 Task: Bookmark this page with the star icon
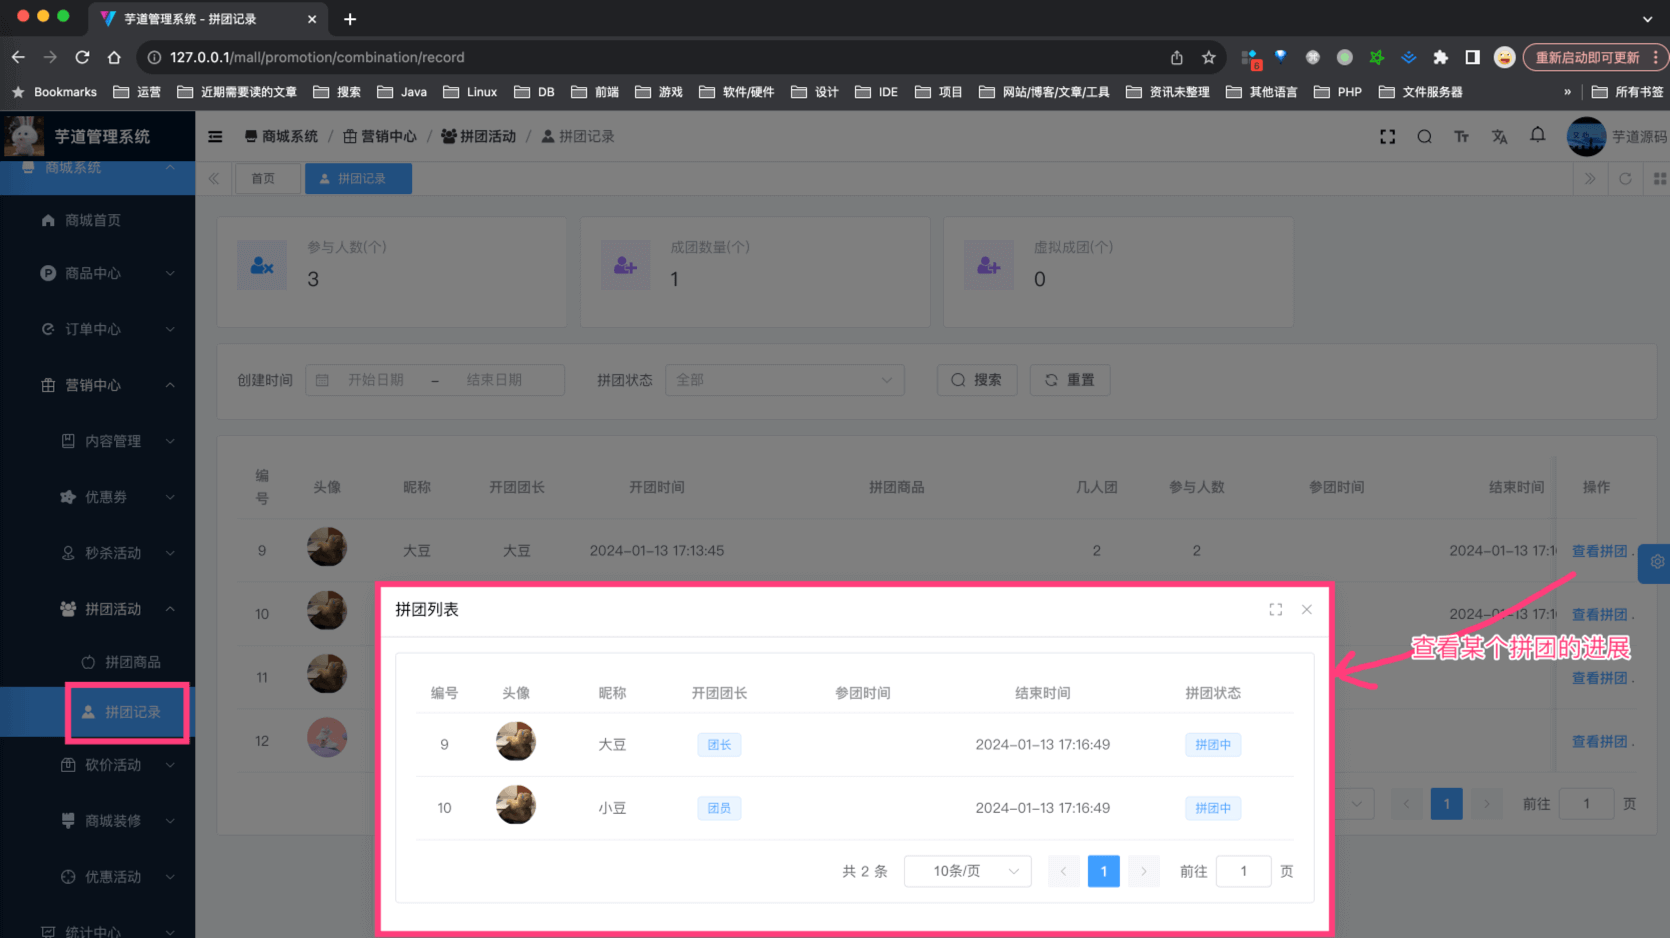point(1208,58)
